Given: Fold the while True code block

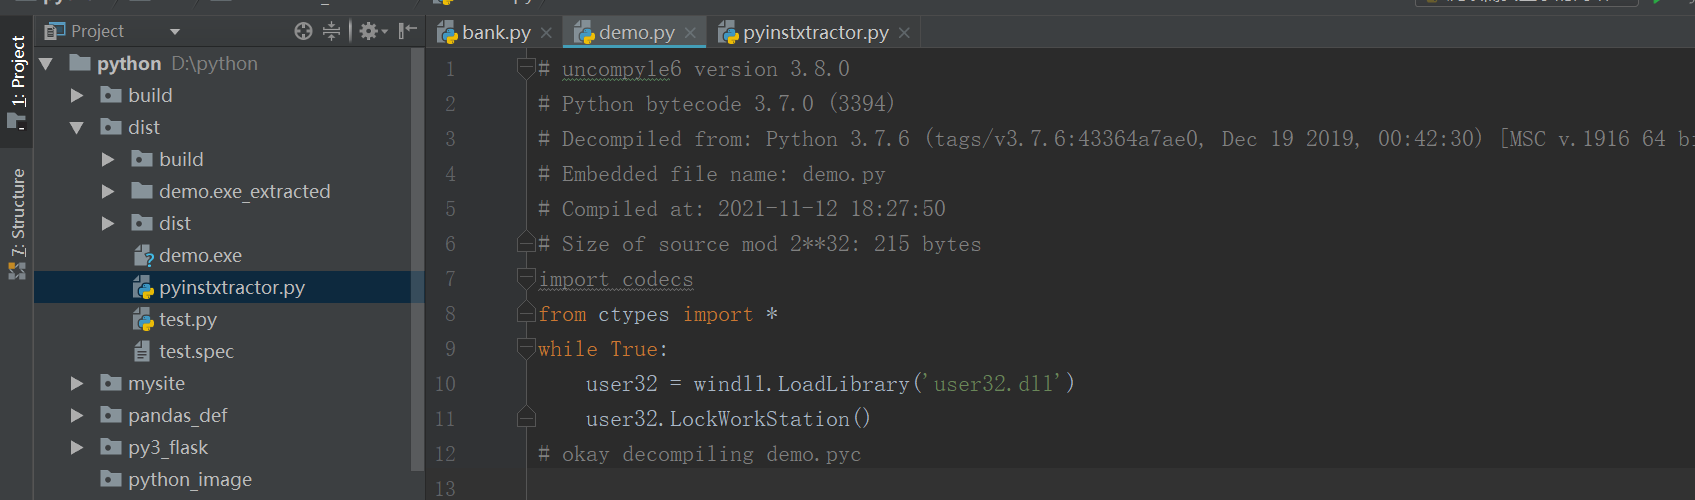Looking at the screenshot, I should pos(526,349).
